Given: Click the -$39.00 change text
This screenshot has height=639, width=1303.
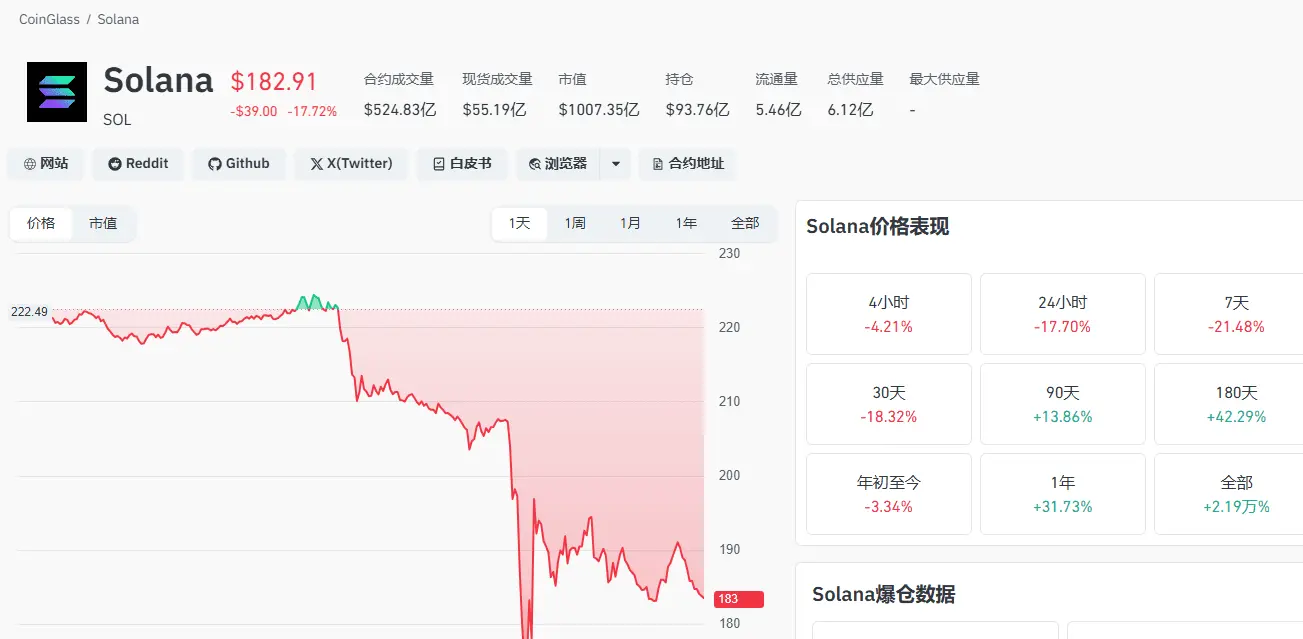Looking at the screenshot, I should coord(254,111).
